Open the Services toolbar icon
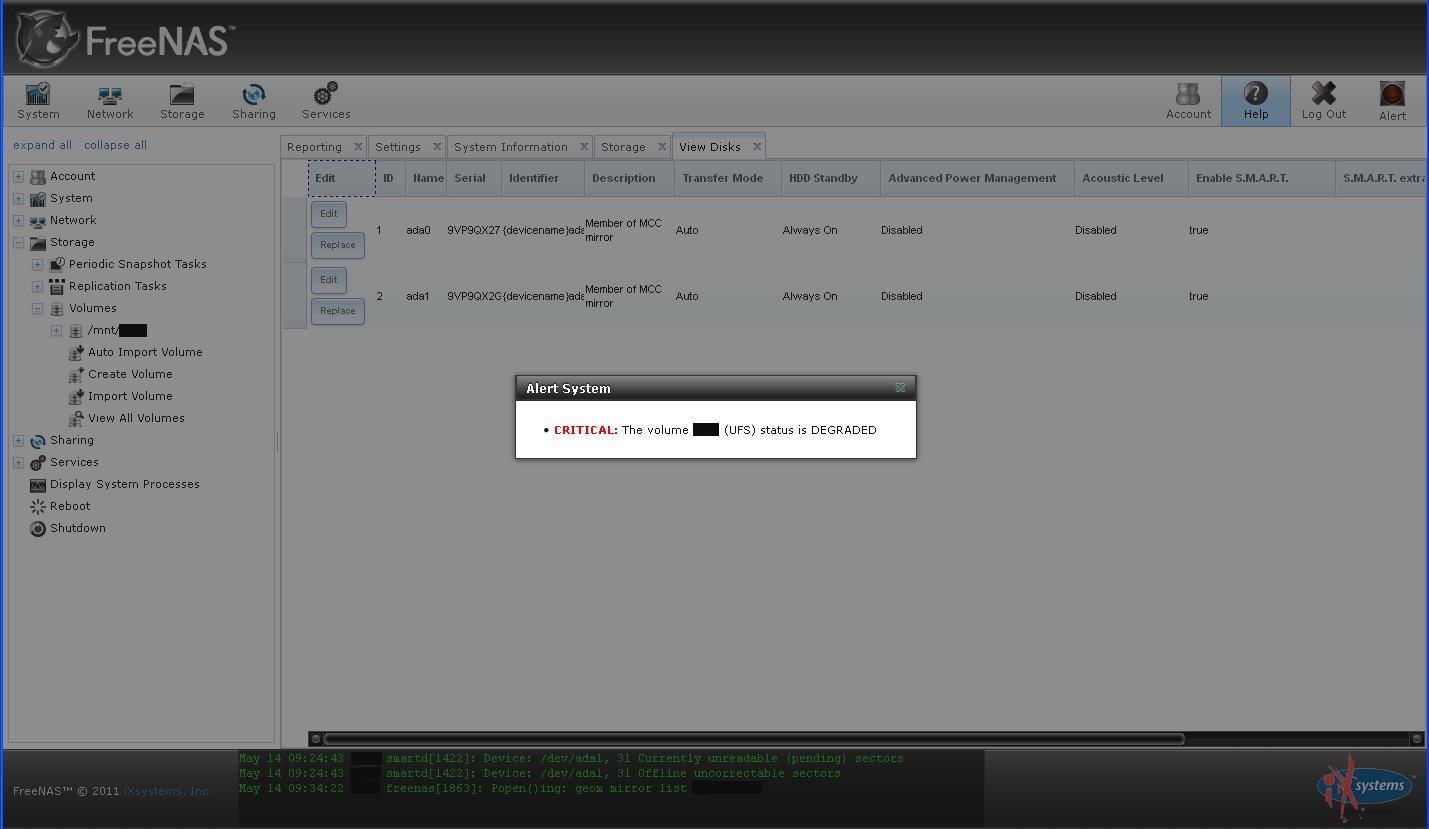 [x=326, y=101]
